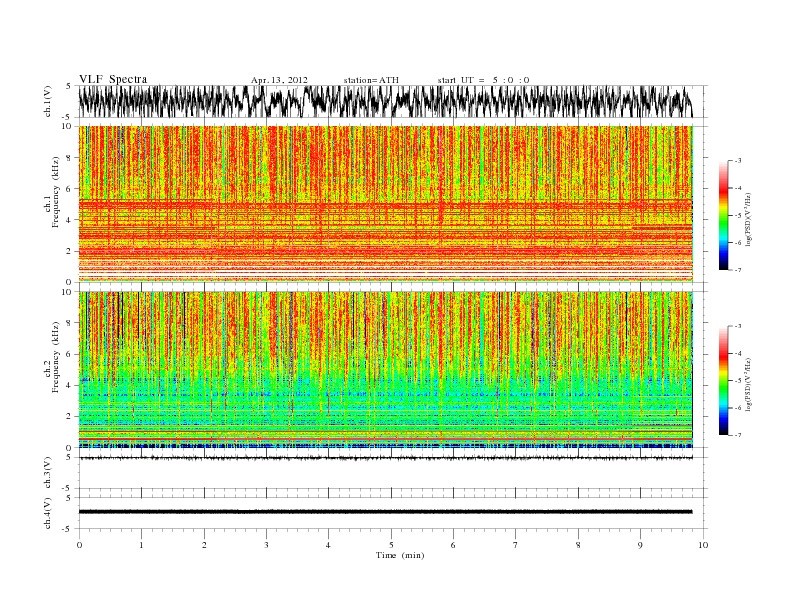The width and height of the screenshot is (792, 612).
Task: Click time-axis tick label "7"
Action: 515,545
